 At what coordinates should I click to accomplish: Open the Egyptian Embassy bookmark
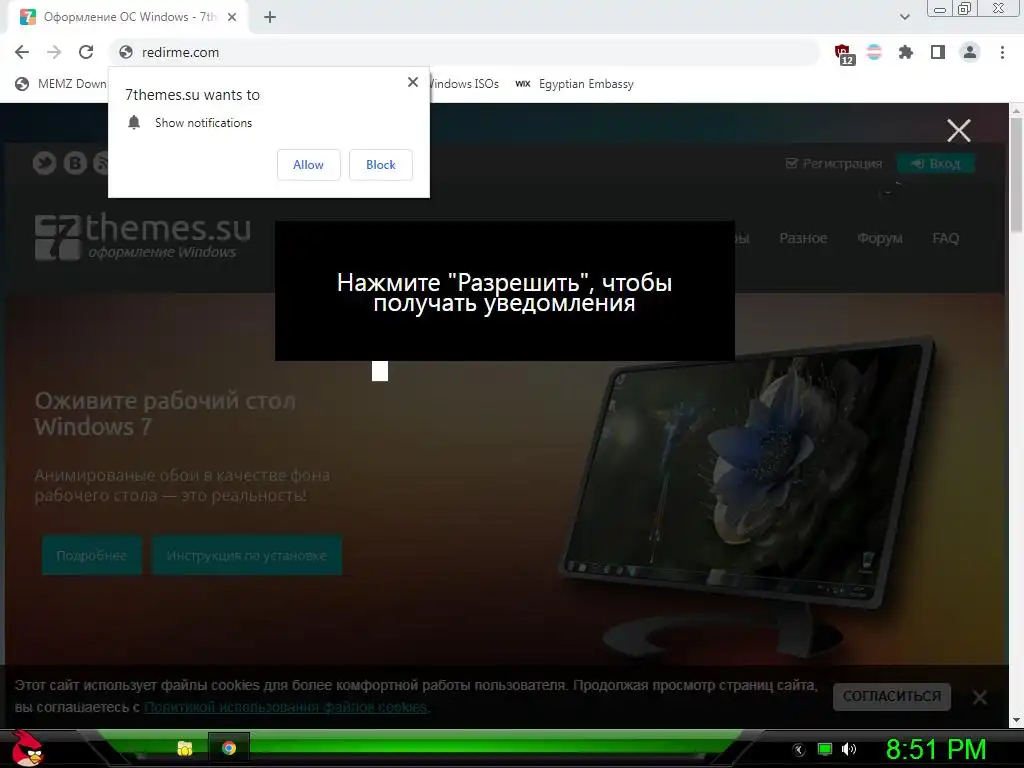[x=575, y=84]
